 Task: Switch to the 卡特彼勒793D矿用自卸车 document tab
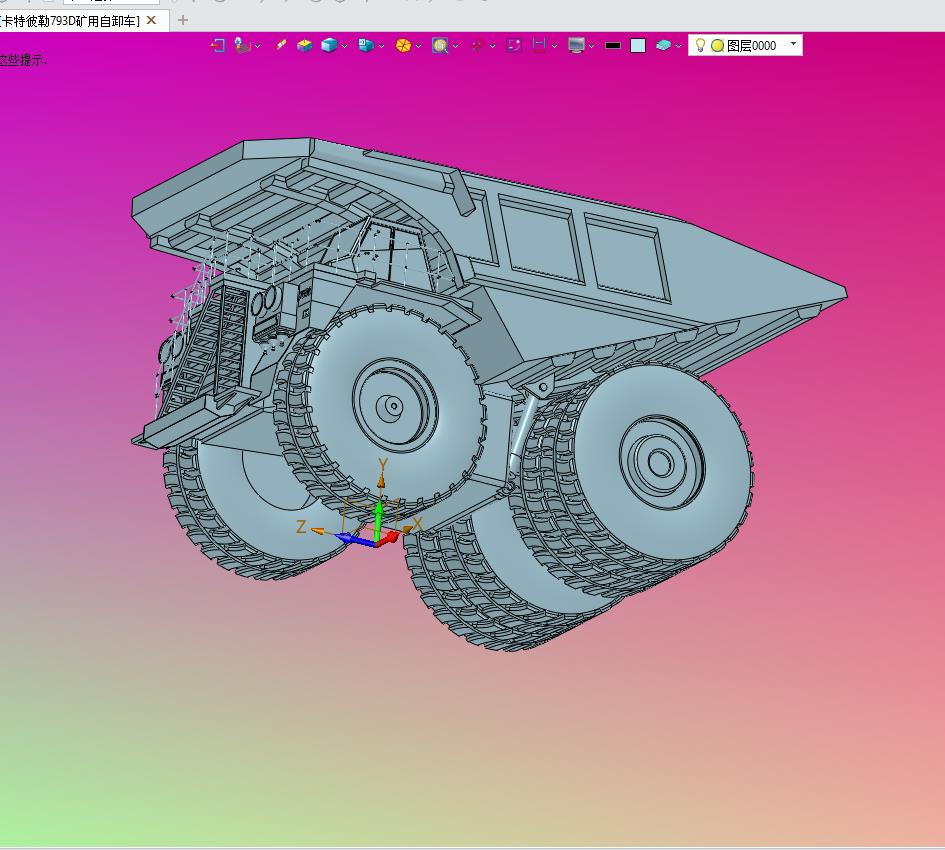tap(70, 20)
